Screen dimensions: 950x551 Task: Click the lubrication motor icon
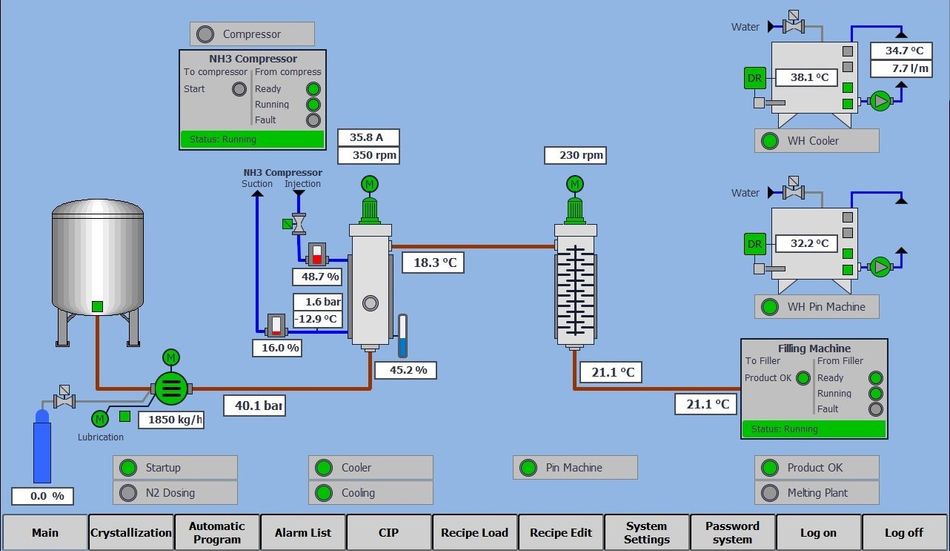(x=100, y=418)
